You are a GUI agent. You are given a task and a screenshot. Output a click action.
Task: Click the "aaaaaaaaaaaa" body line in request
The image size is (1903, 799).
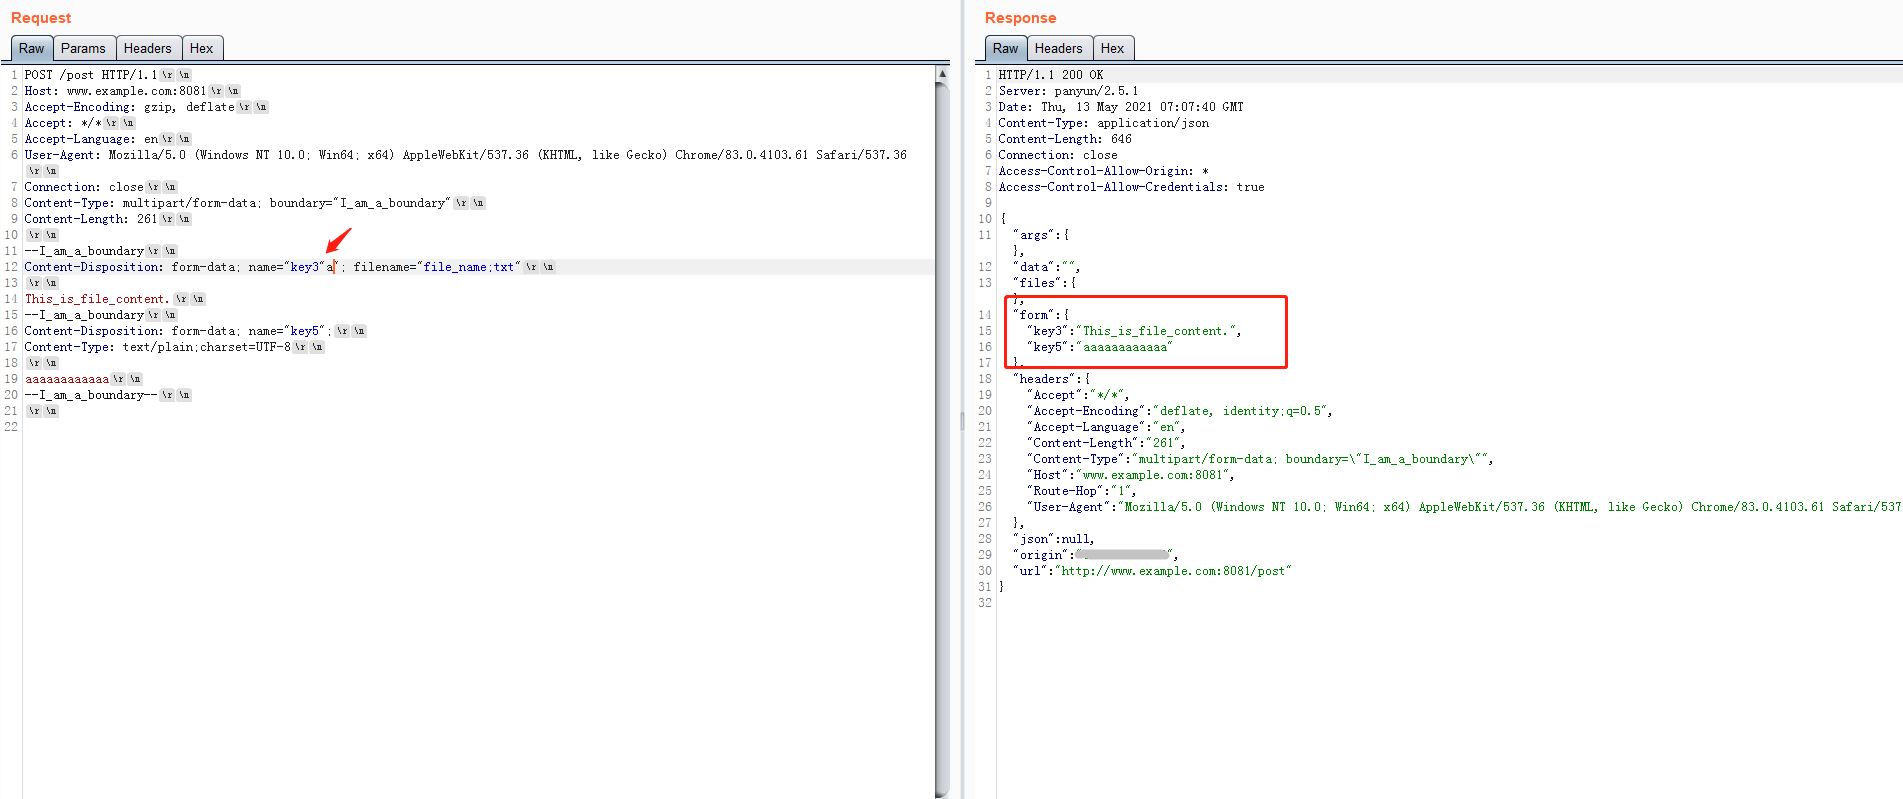click(67, 379)
